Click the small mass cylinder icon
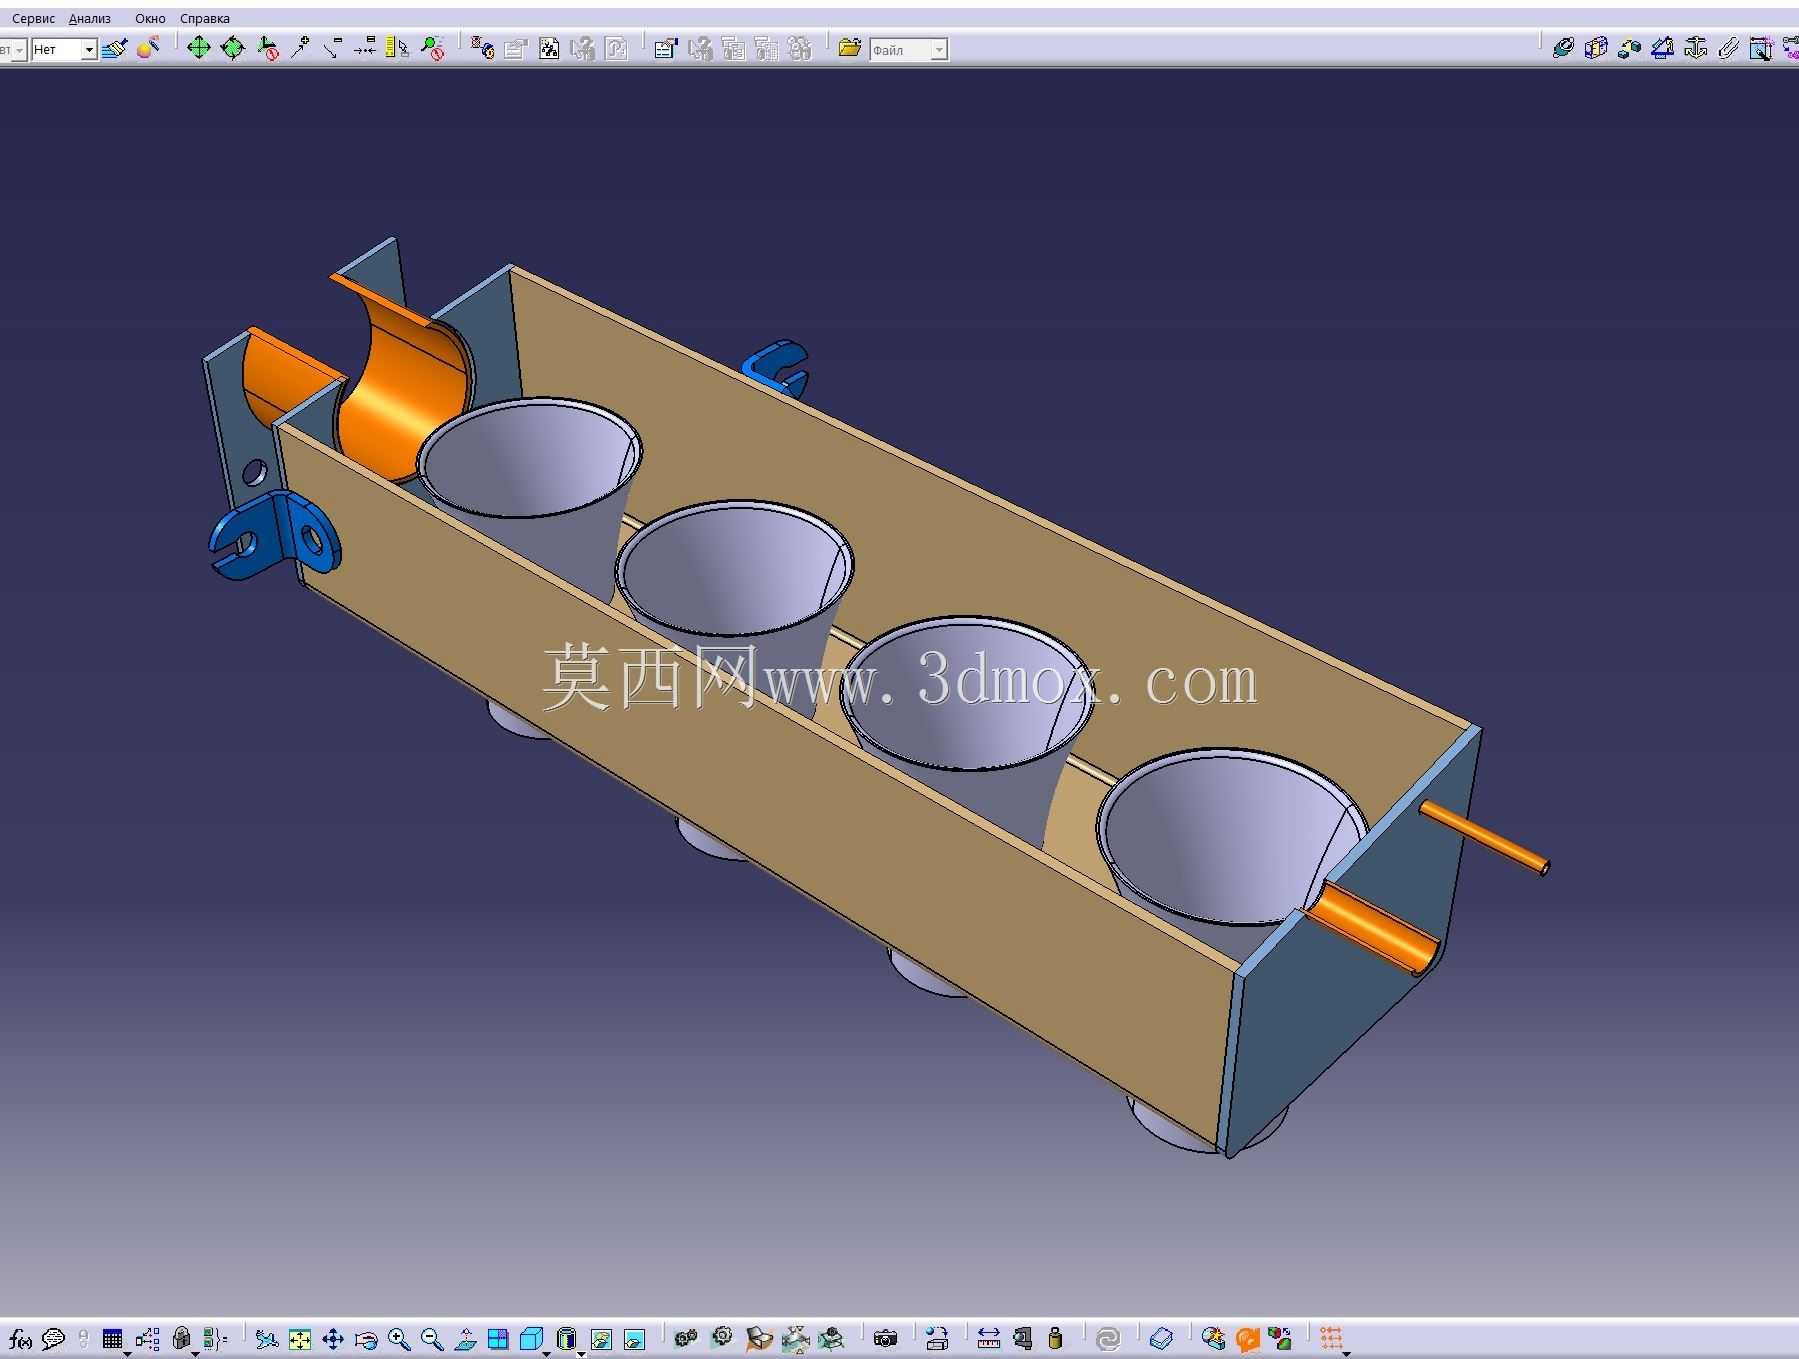The height and width of the screenshot is (1359, 1799). click(x=1055, y=1338)
